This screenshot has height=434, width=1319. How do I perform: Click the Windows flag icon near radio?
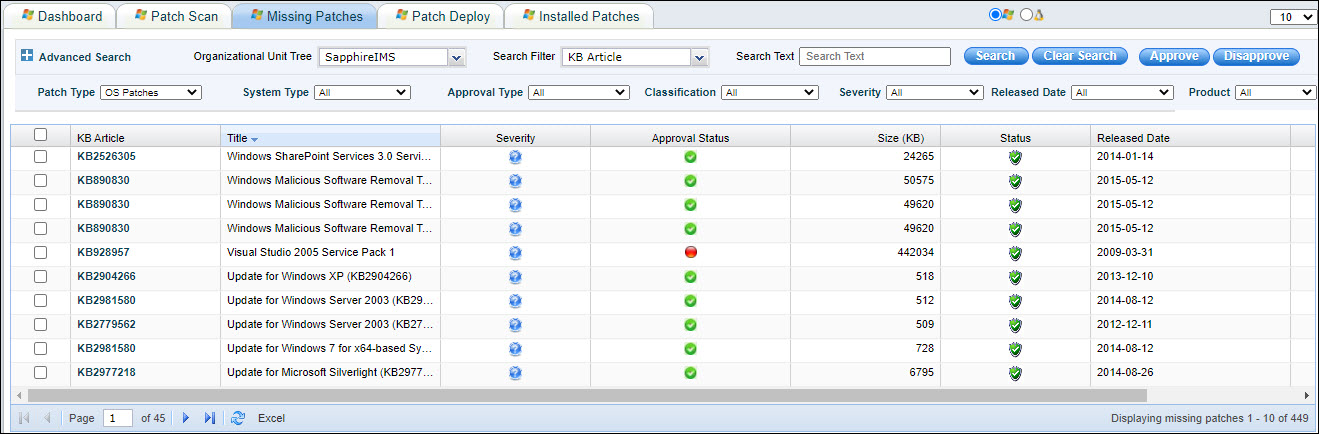[x=1008, y=15]
